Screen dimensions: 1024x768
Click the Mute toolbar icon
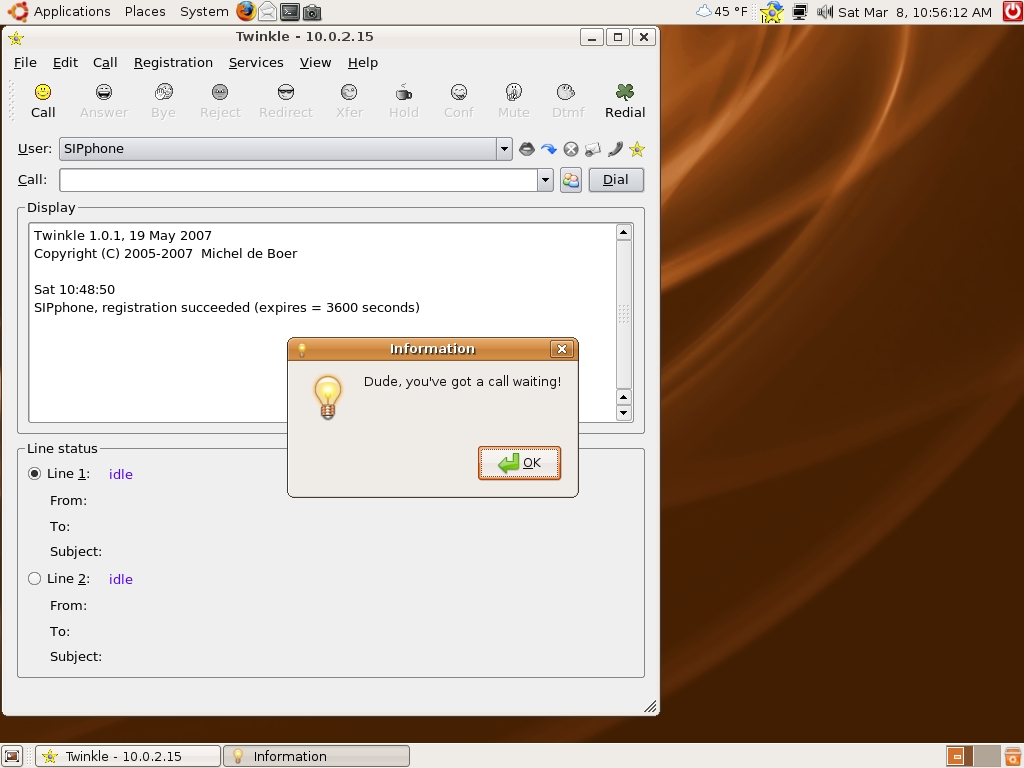coord(514,92)
